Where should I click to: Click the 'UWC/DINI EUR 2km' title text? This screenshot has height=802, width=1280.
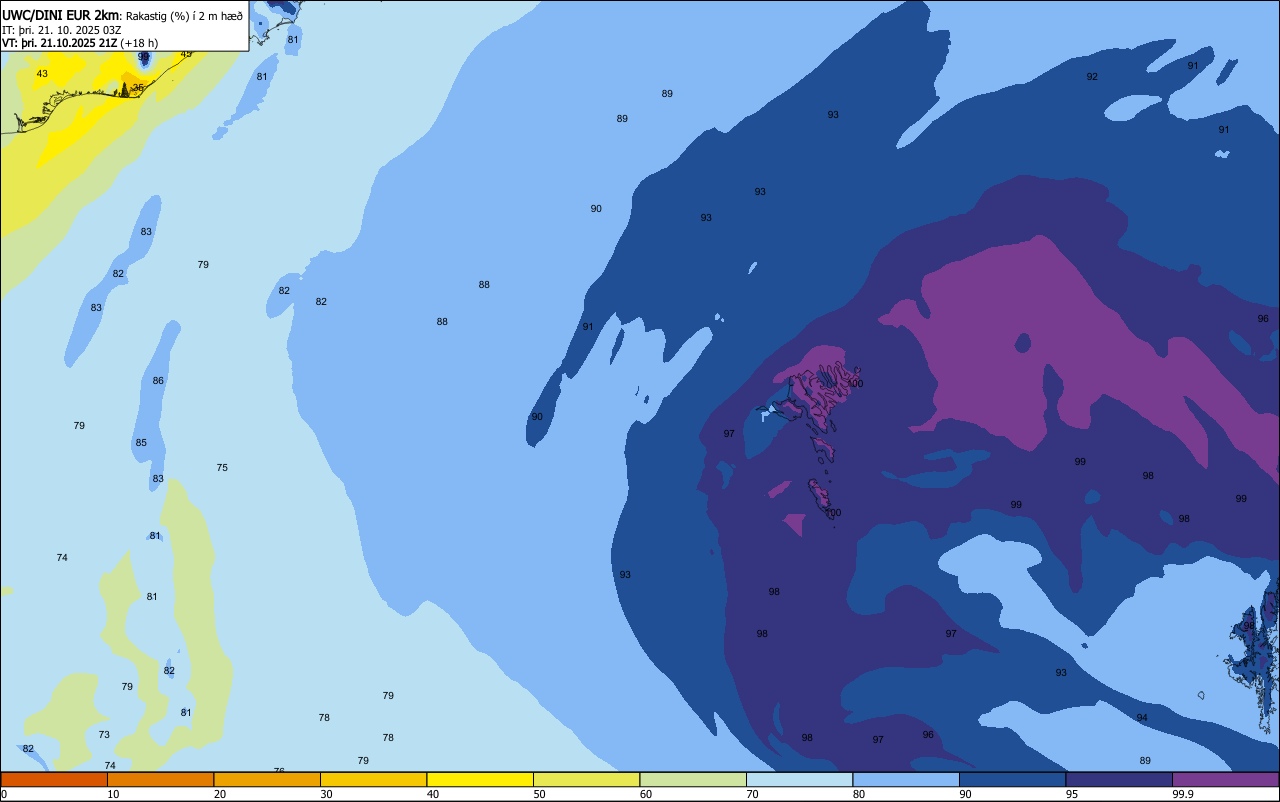(60, 15)
